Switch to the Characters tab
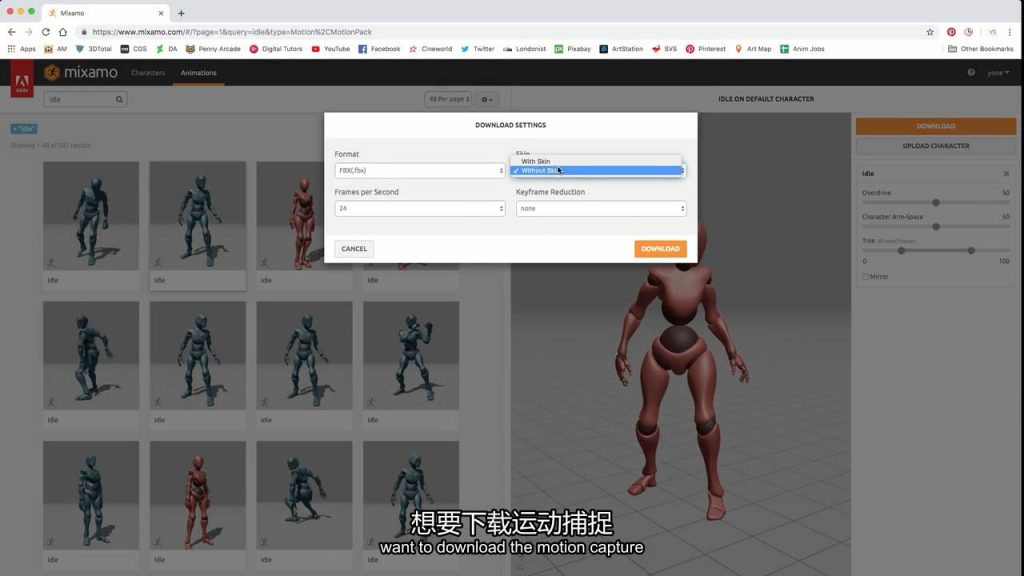The image size is (1024, 576). 148,73
